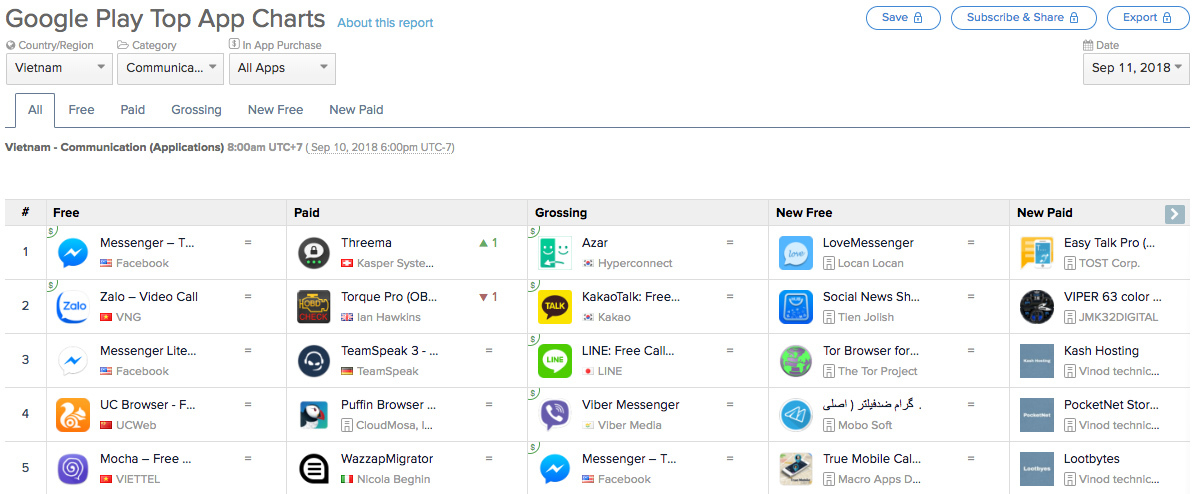The width and height of the screenshot is (1204, 494).
Task: Select the Paid tab
Action: [132, 110]
